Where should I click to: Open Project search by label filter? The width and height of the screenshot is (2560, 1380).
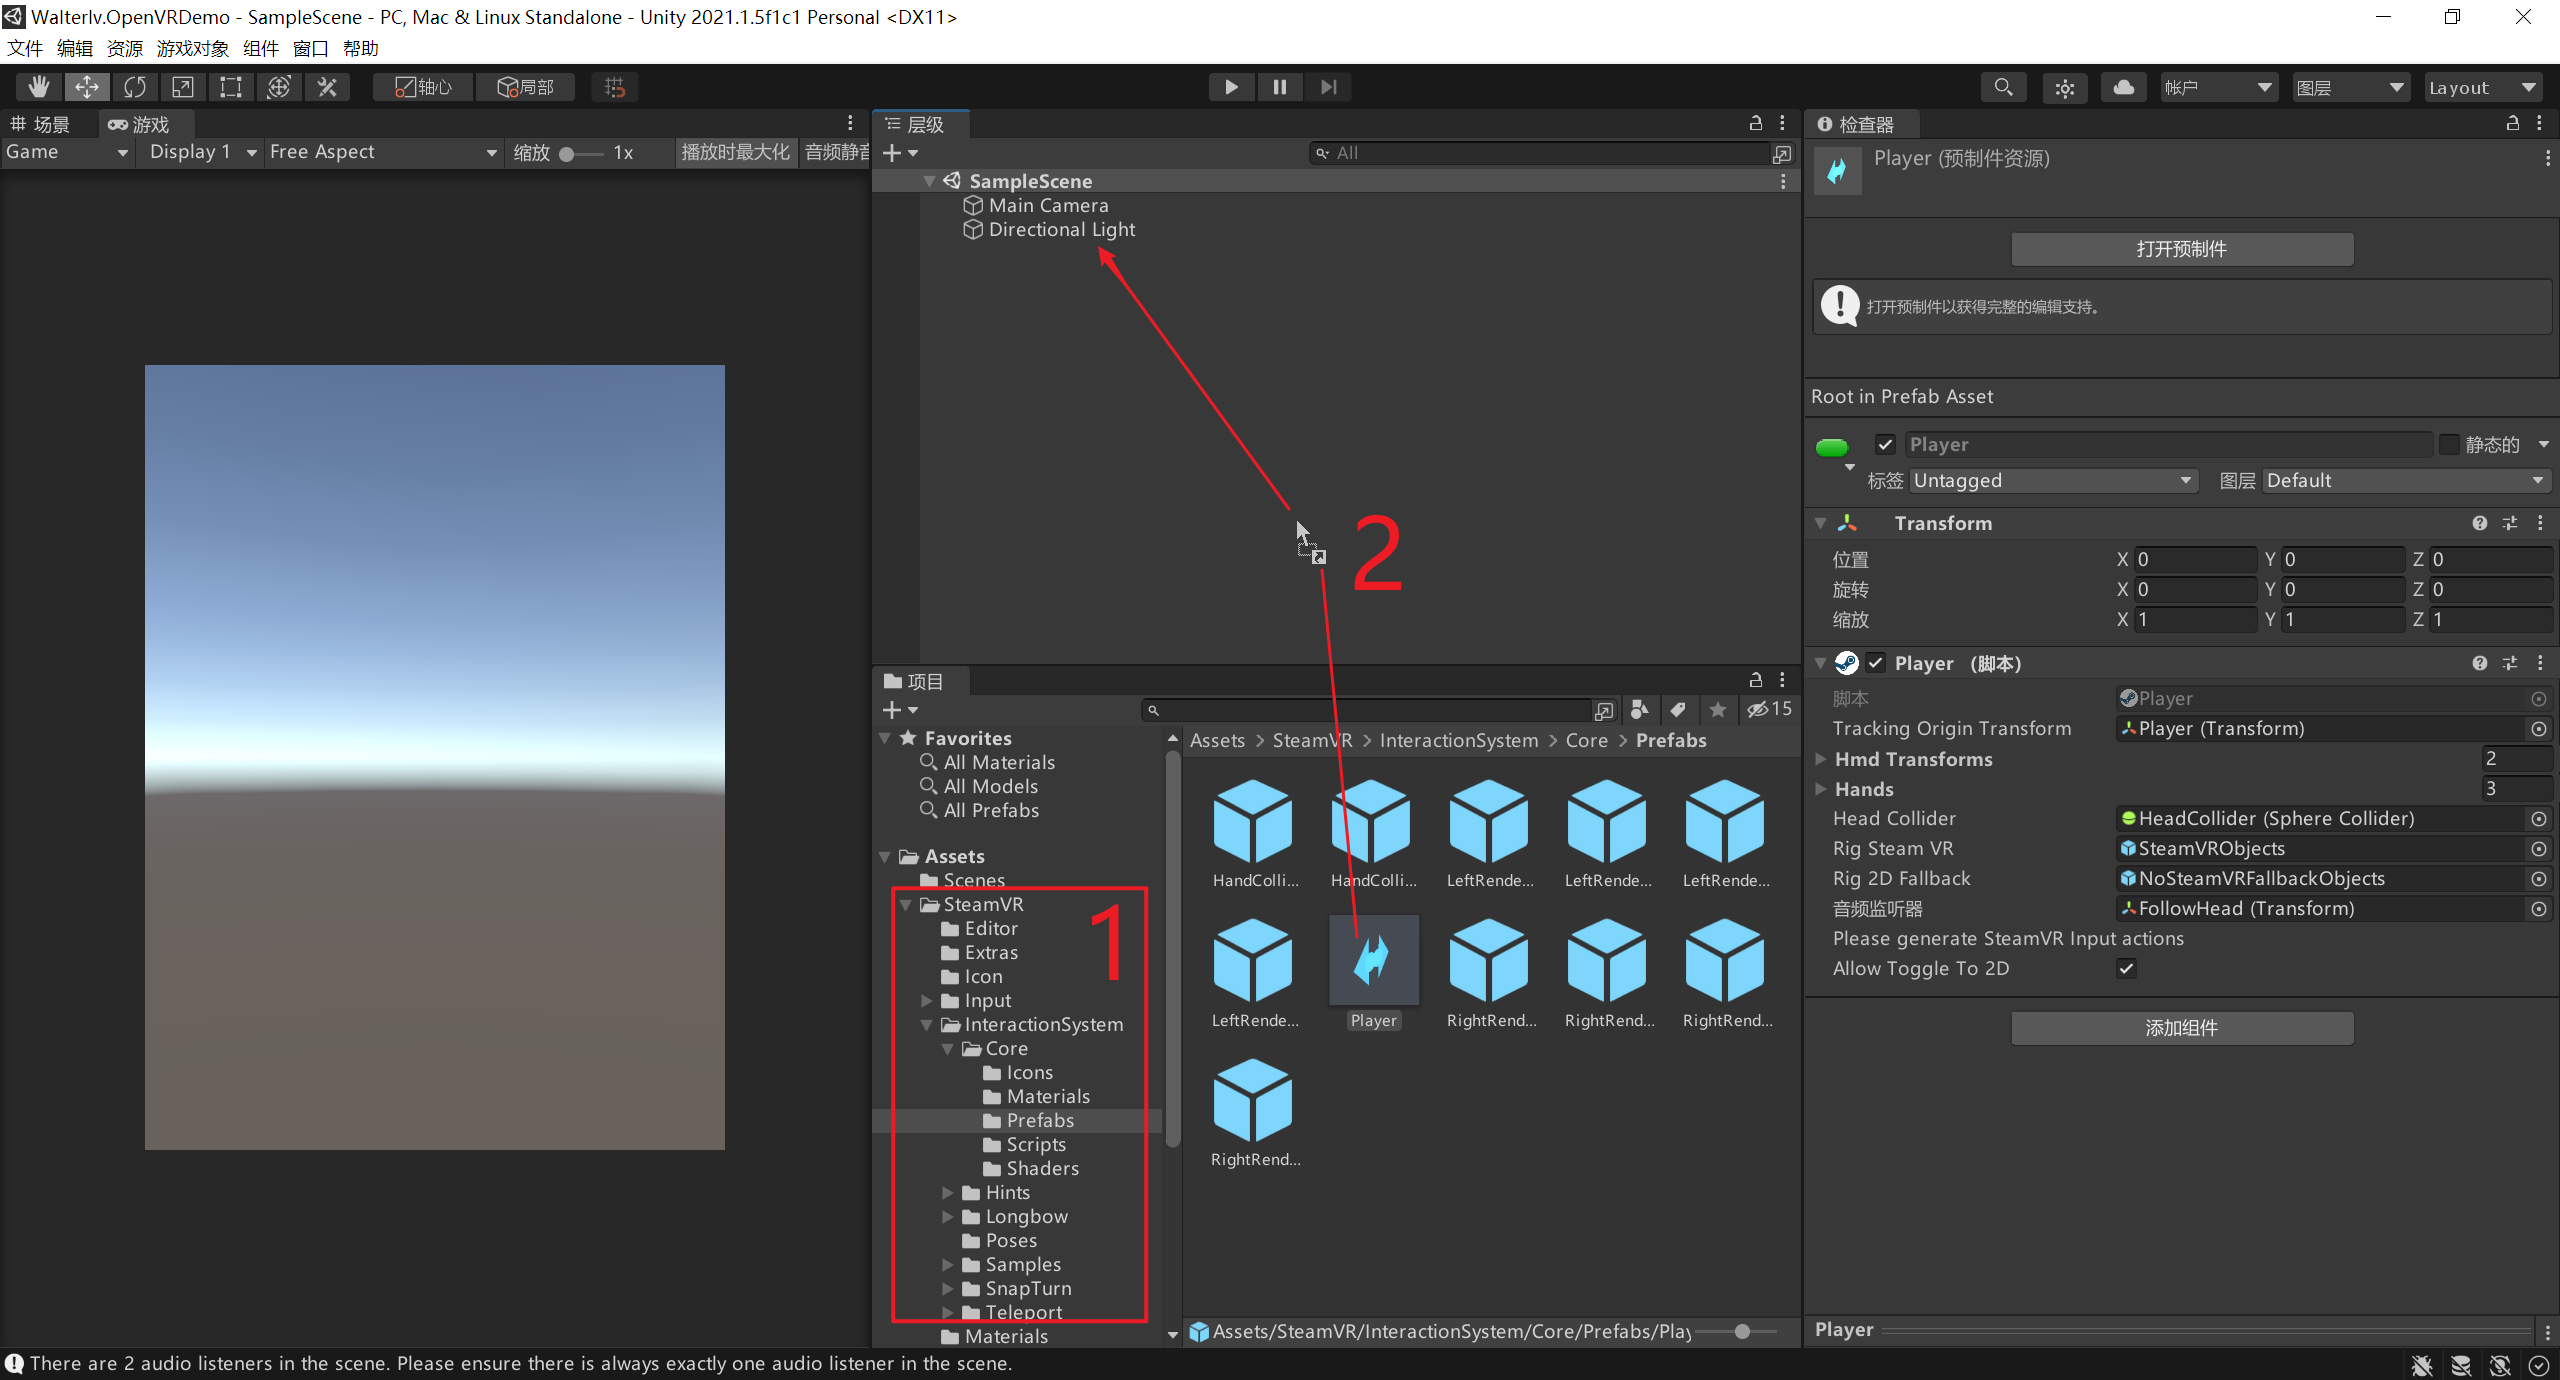pos(1678,709)
